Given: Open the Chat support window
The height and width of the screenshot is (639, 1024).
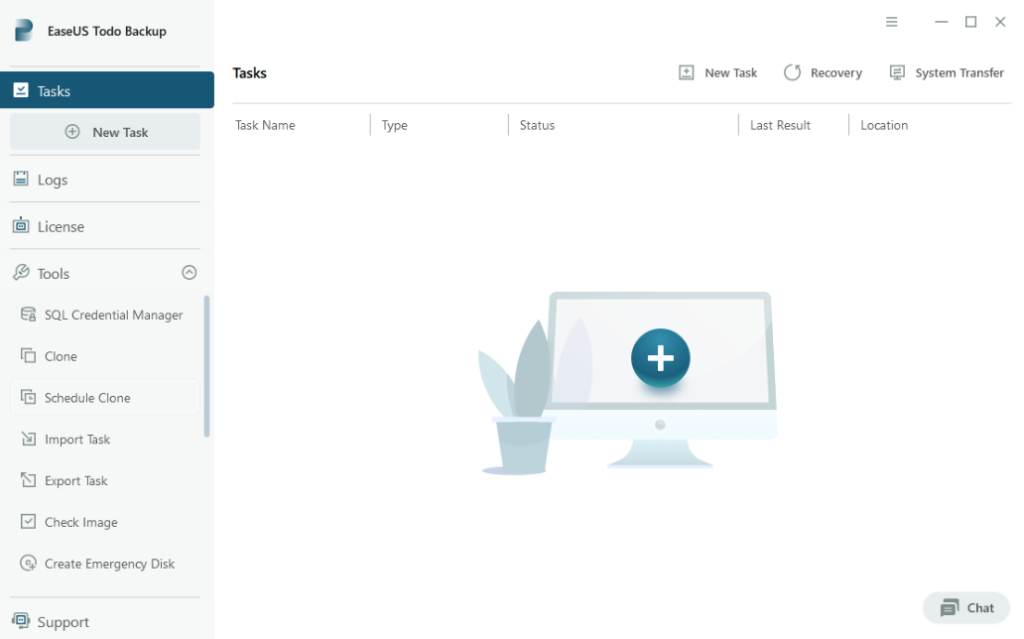Looking at the screenshot, I should 964,607.
